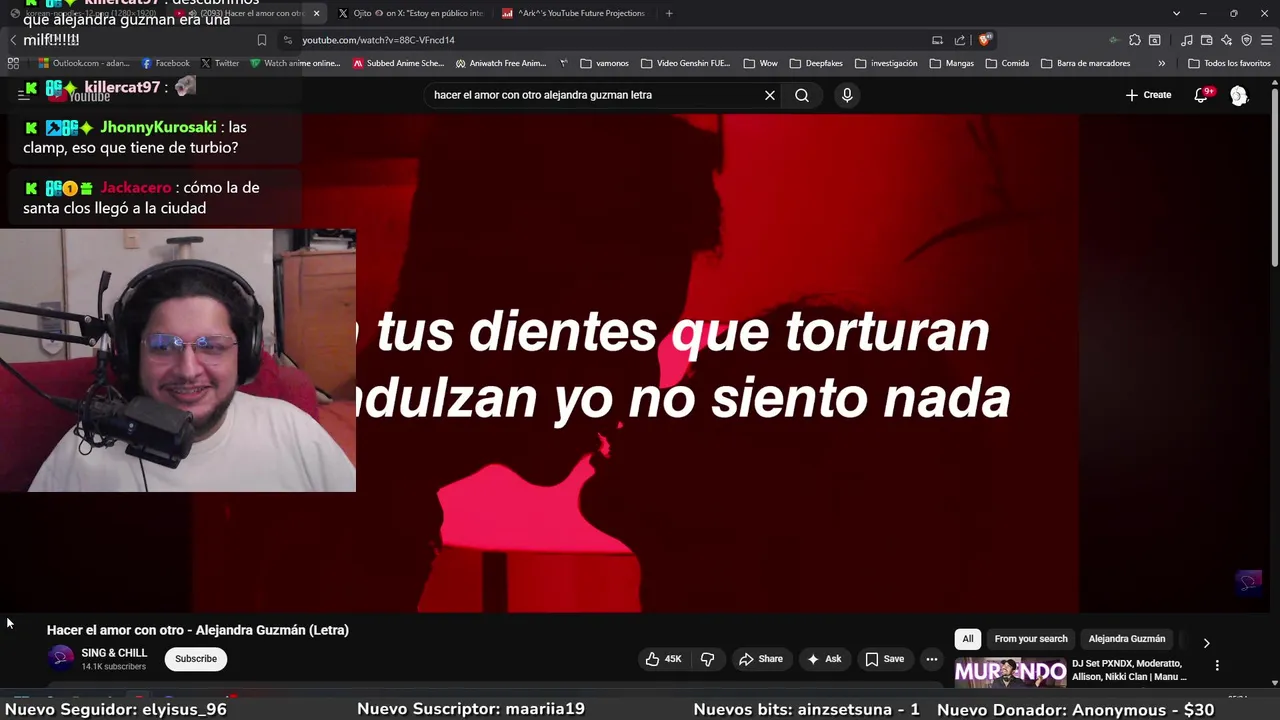
Task: Open the YouTube account avatar menu
Action: coord(1239,95)
